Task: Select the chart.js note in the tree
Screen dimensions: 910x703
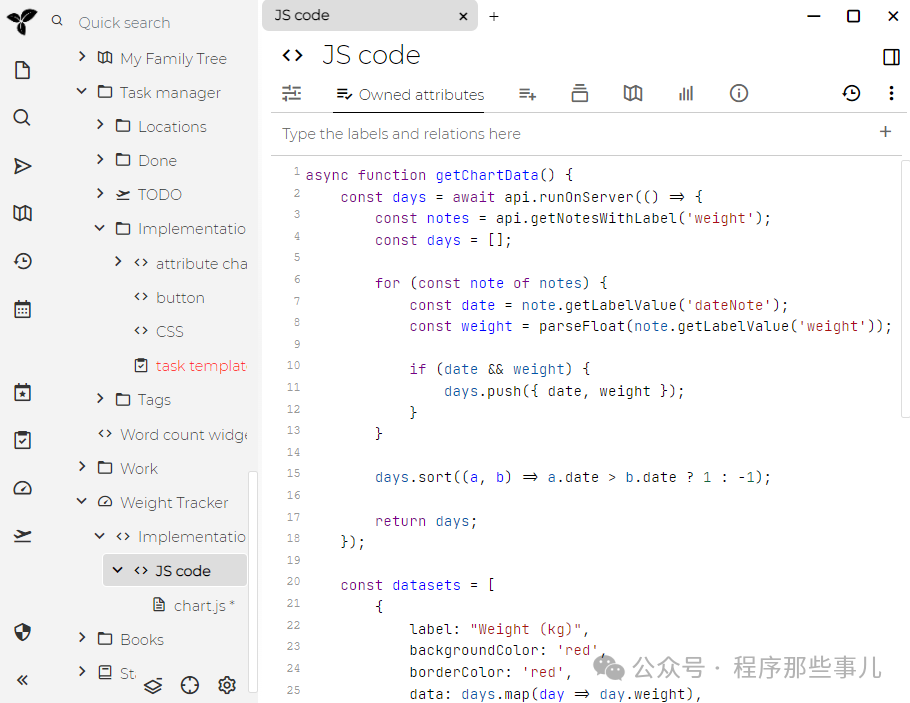Action: [203, 605]
